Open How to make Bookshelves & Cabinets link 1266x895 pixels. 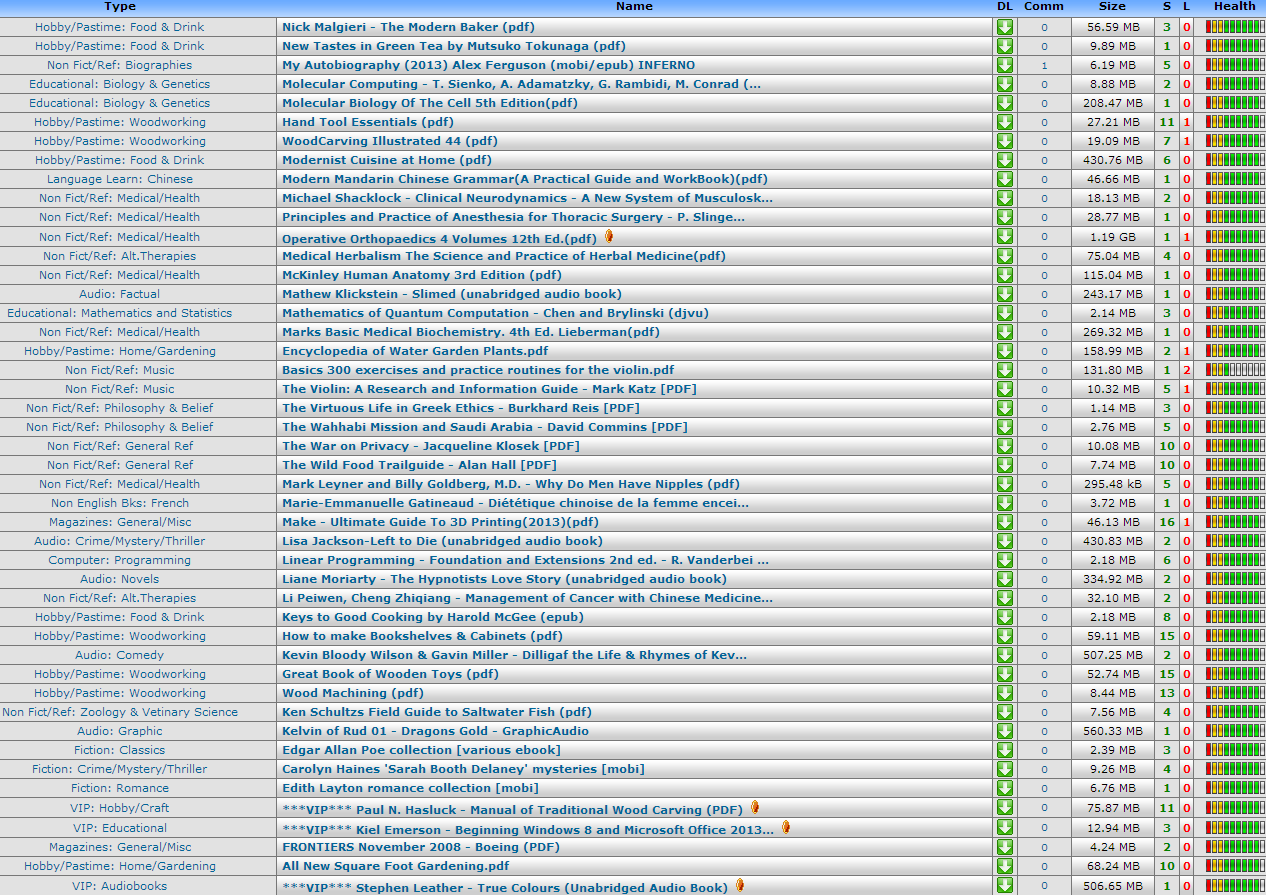[422, 636]
